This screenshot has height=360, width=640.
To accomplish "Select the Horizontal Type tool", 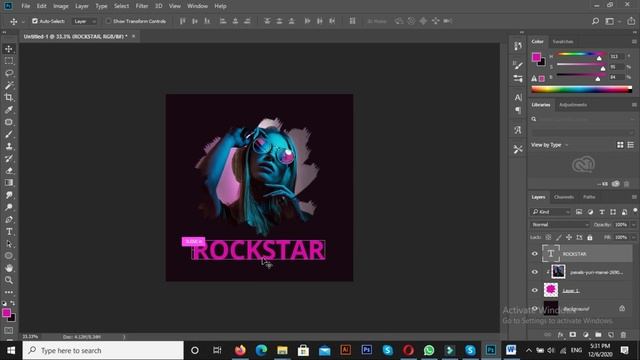I will pyautogui.click(x=9, y=232).
